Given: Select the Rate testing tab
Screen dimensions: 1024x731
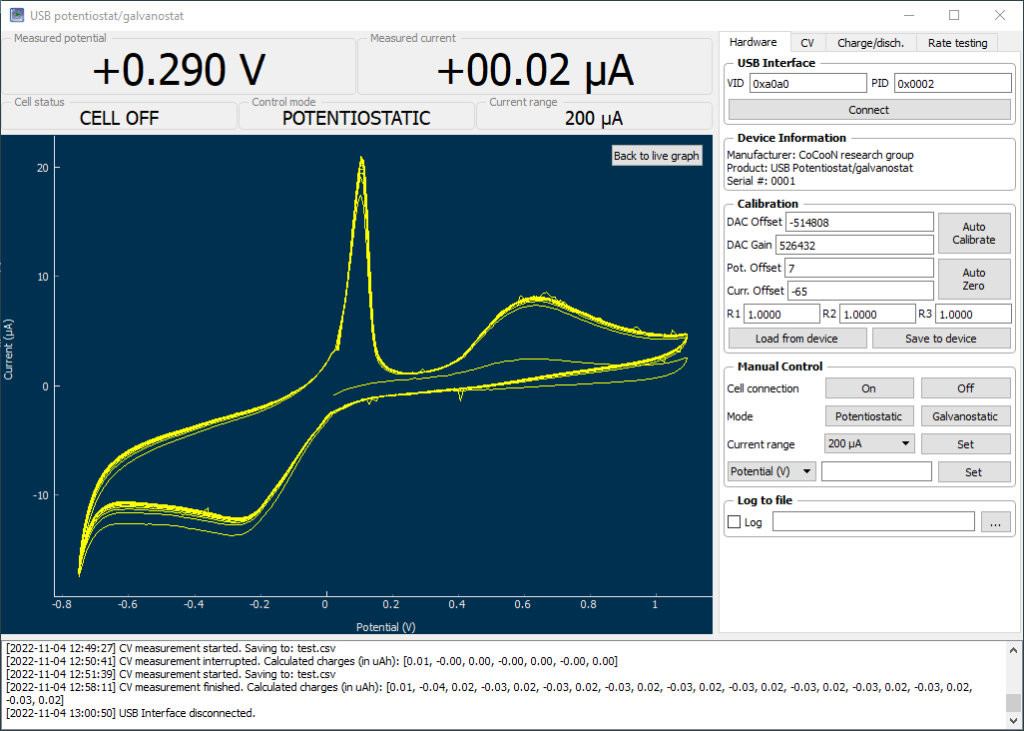Looking at the screenshot, I should tap(957, 42).
